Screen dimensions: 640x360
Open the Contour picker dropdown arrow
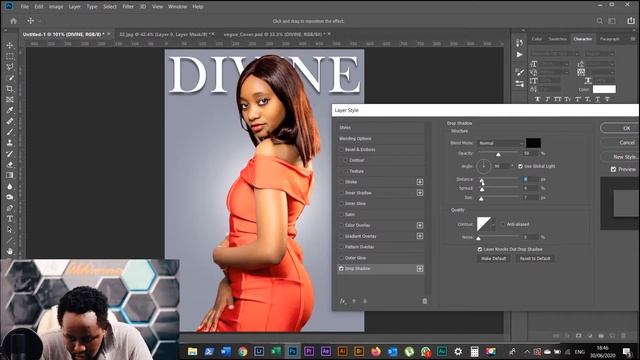pyautogui.click(x=493, y=224)
